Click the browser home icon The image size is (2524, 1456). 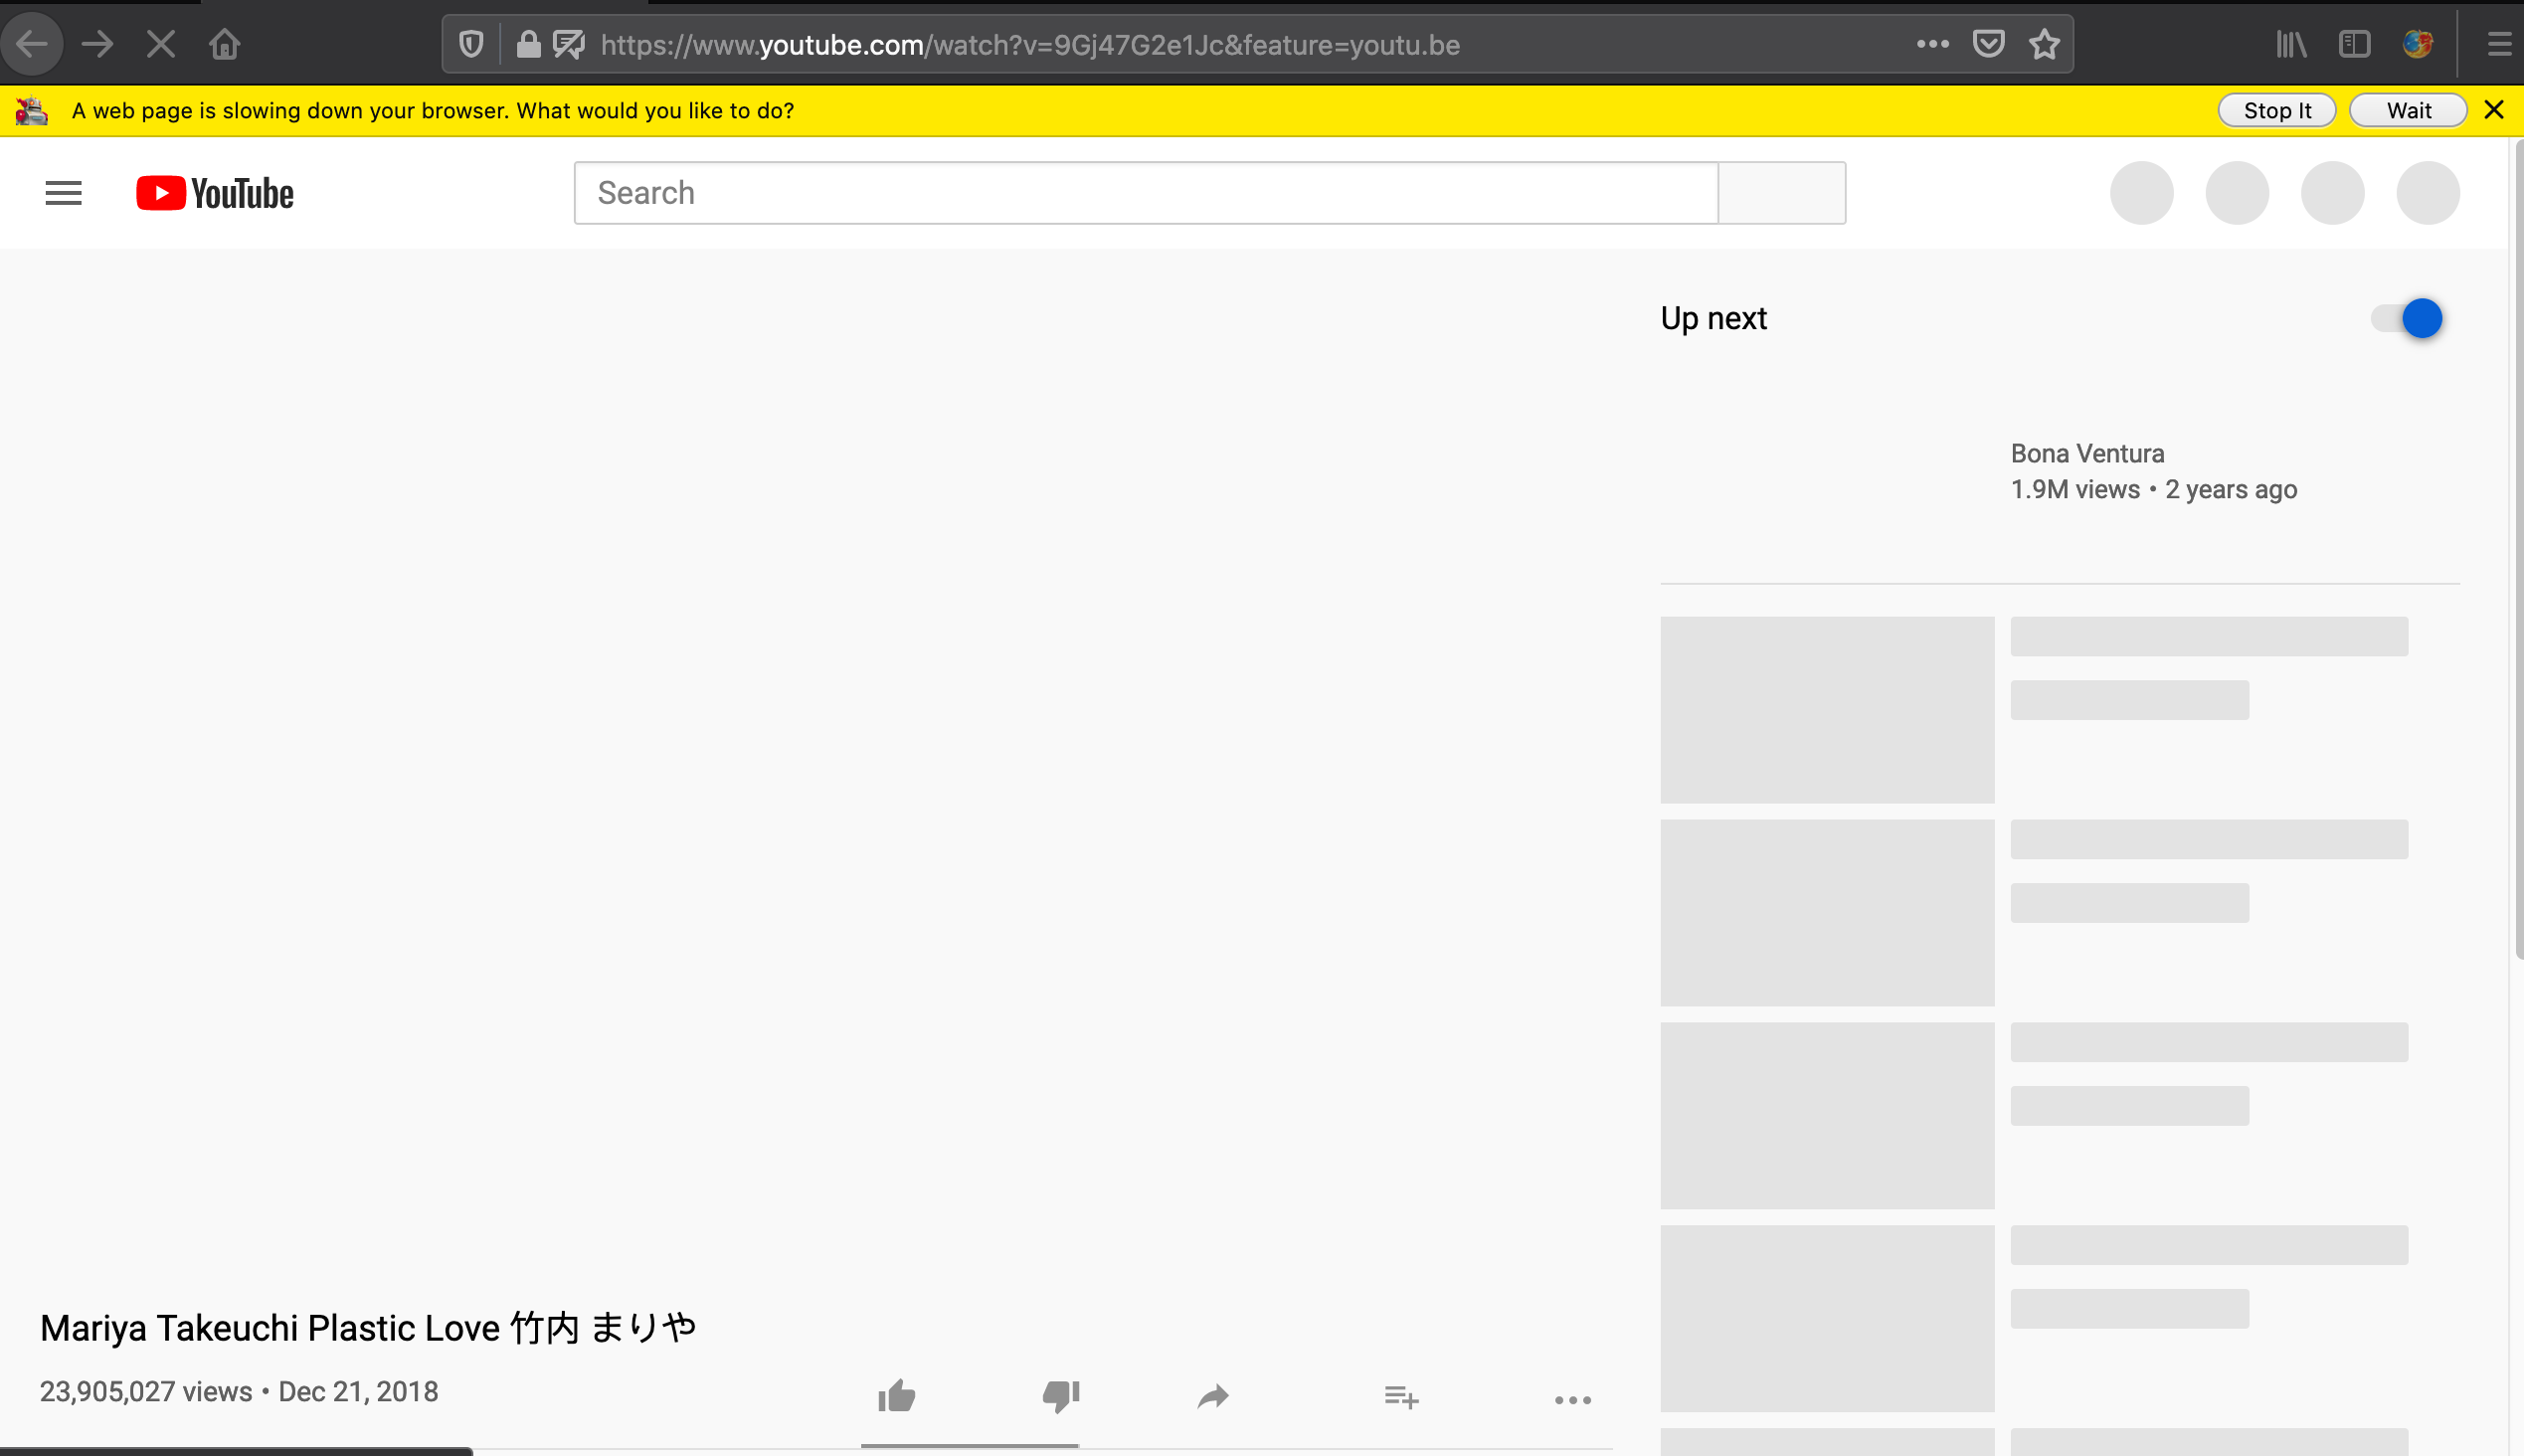tap(224, 43)
